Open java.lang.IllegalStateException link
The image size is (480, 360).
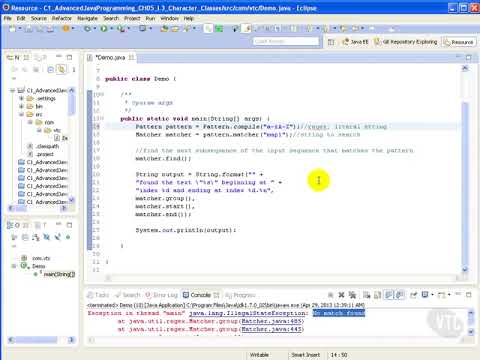(x=247, y=313)
